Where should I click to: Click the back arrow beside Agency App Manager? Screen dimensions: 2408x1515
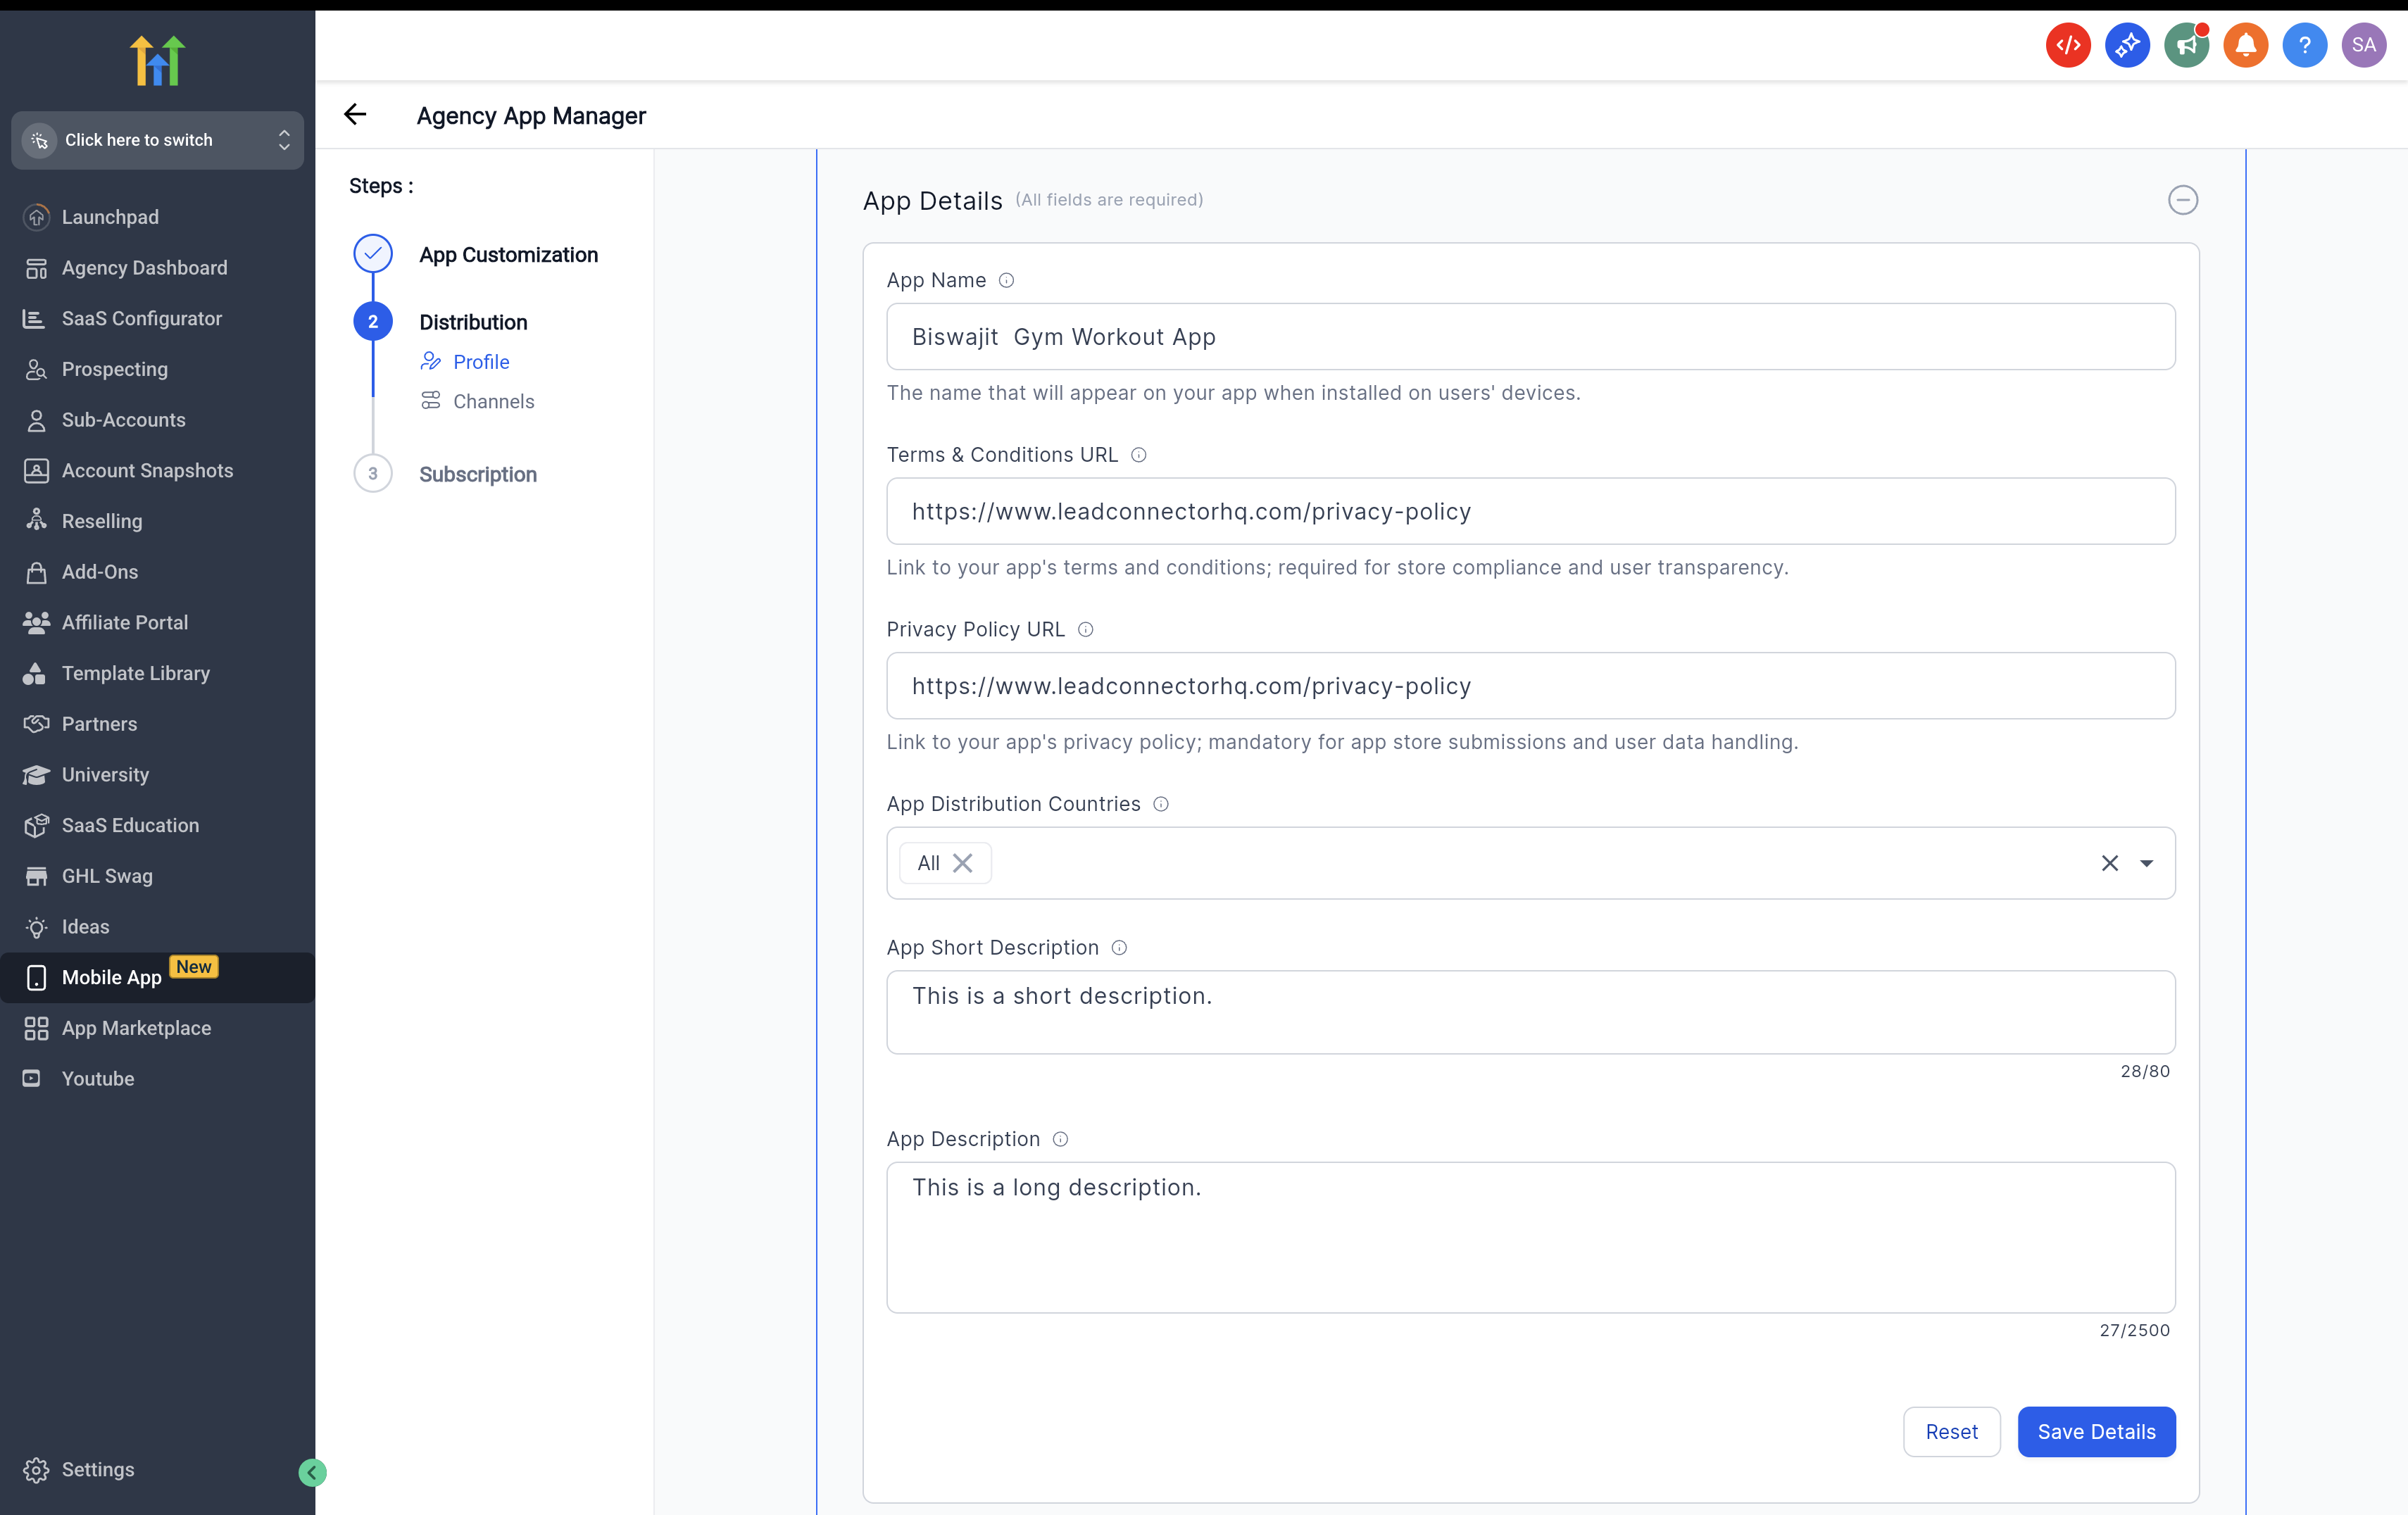click(x=355, y=115)
